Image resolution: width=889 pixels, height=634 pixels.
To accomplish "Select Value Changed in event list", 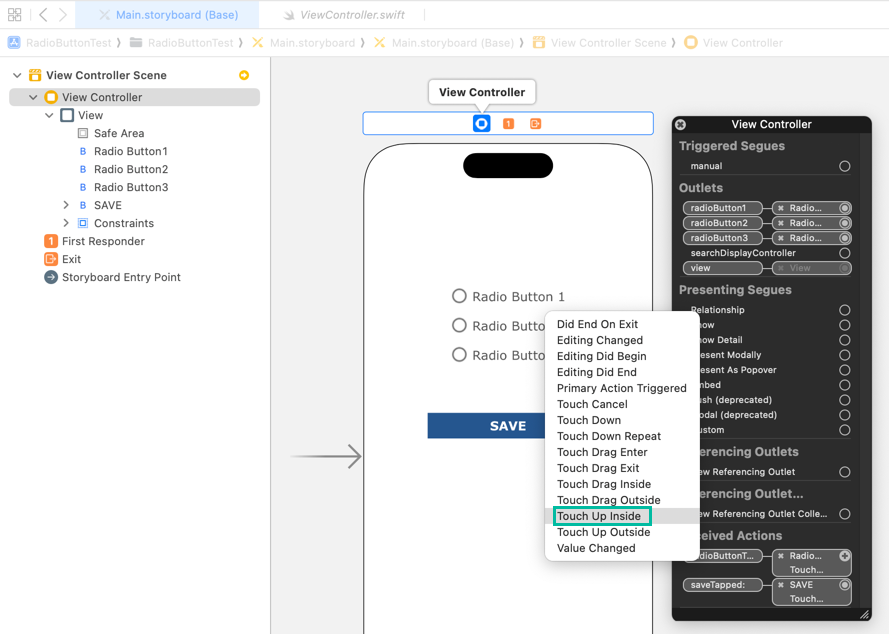I will 596,548.
